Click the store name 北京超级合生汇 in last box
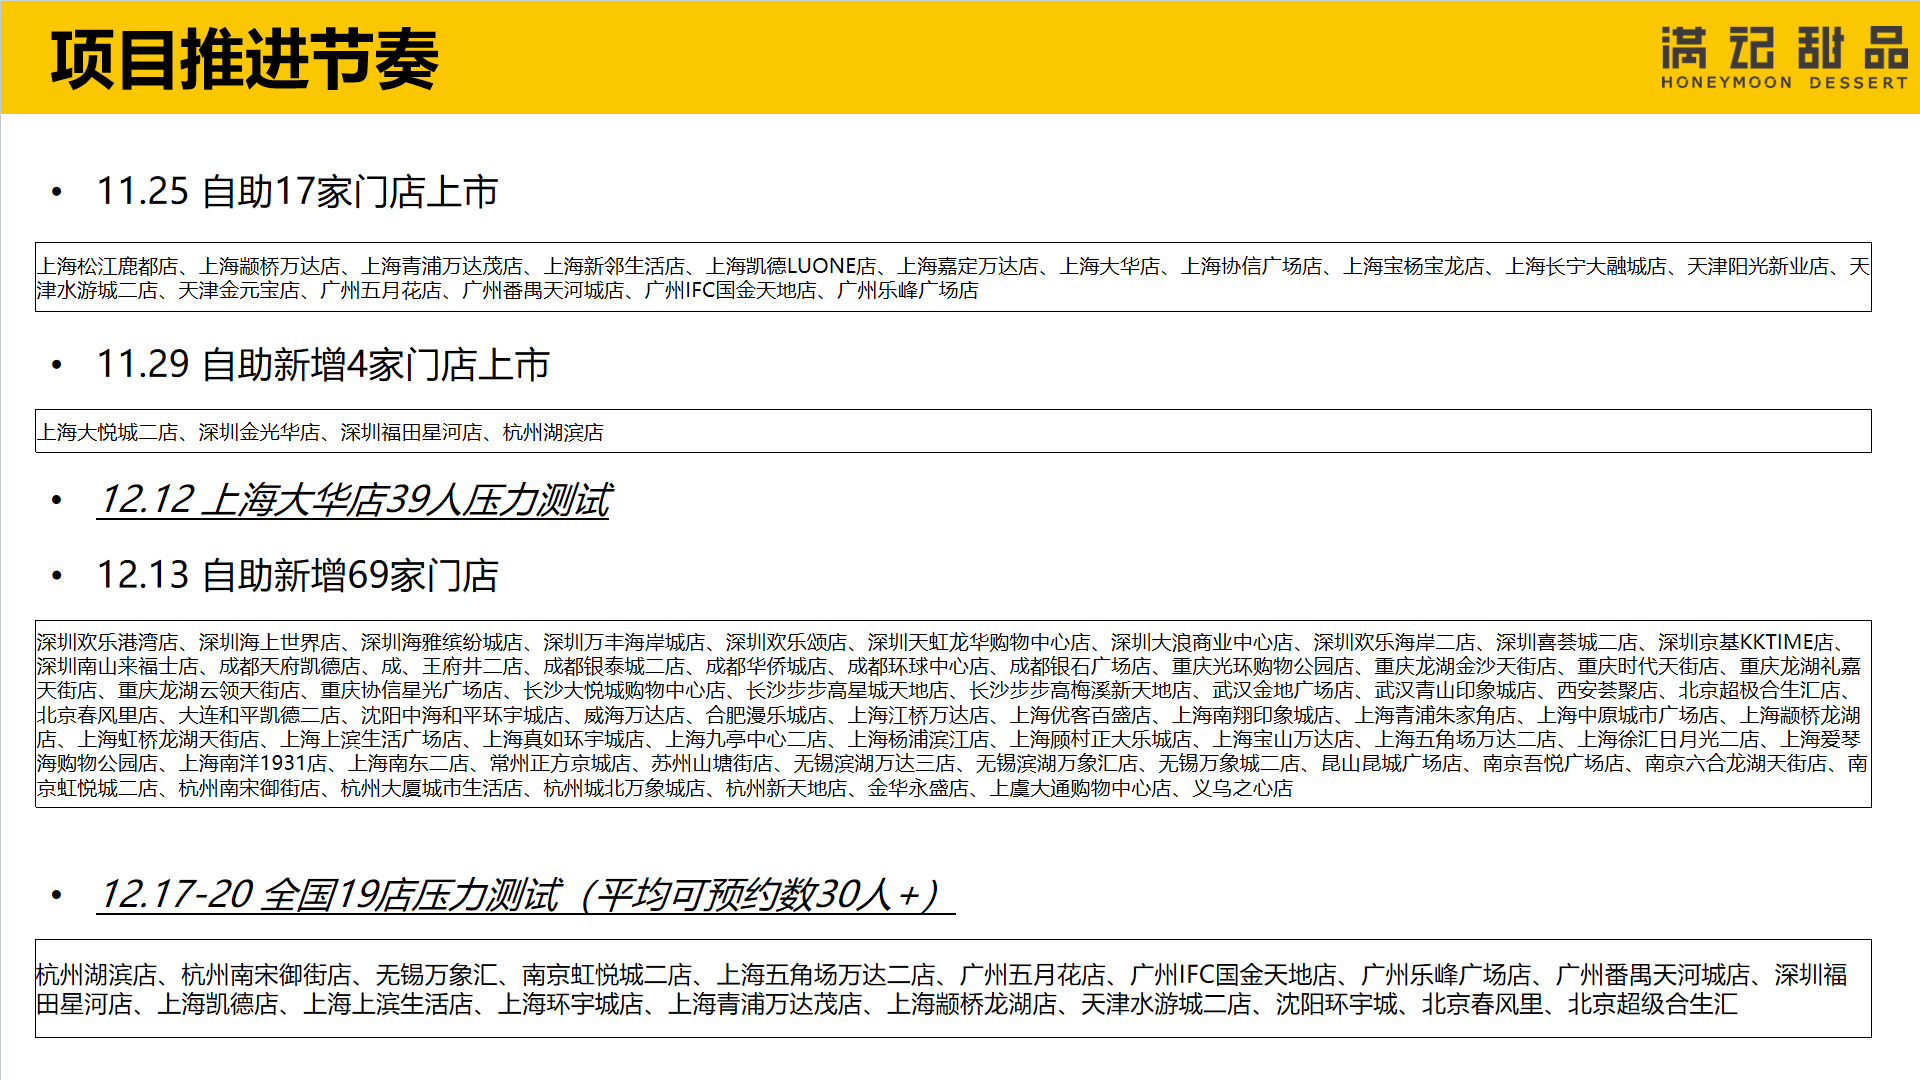Image resolution: width=1920 pixels, height=1080 pixels. [1653, 1003]
